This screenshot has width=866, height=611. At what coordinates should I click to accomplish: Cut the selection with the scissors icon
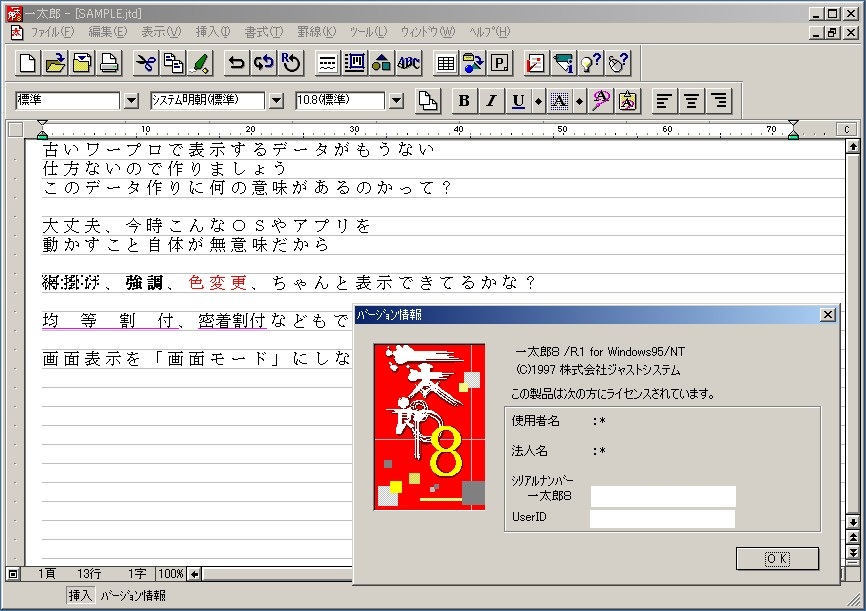(146, 64)
